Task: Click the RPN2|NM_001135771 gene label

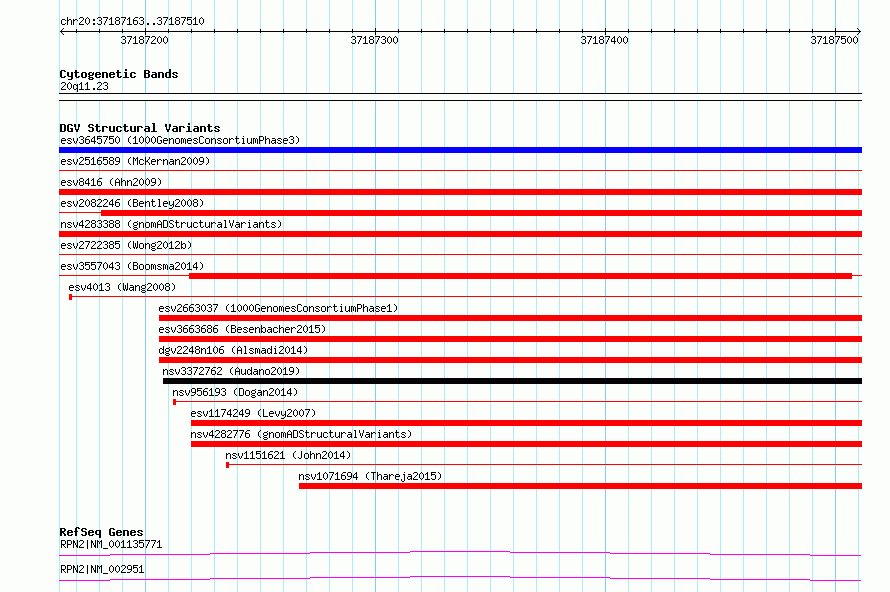Action: (x=111, y=544)
